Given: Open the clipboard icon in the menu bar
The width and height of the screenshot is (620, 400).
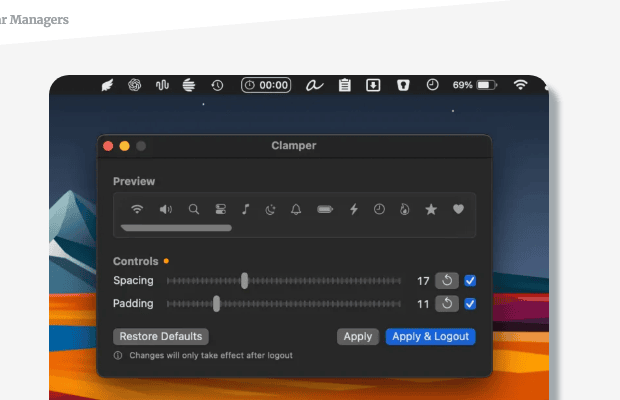Looking at the screenshot, I should (x=345, y=85).
